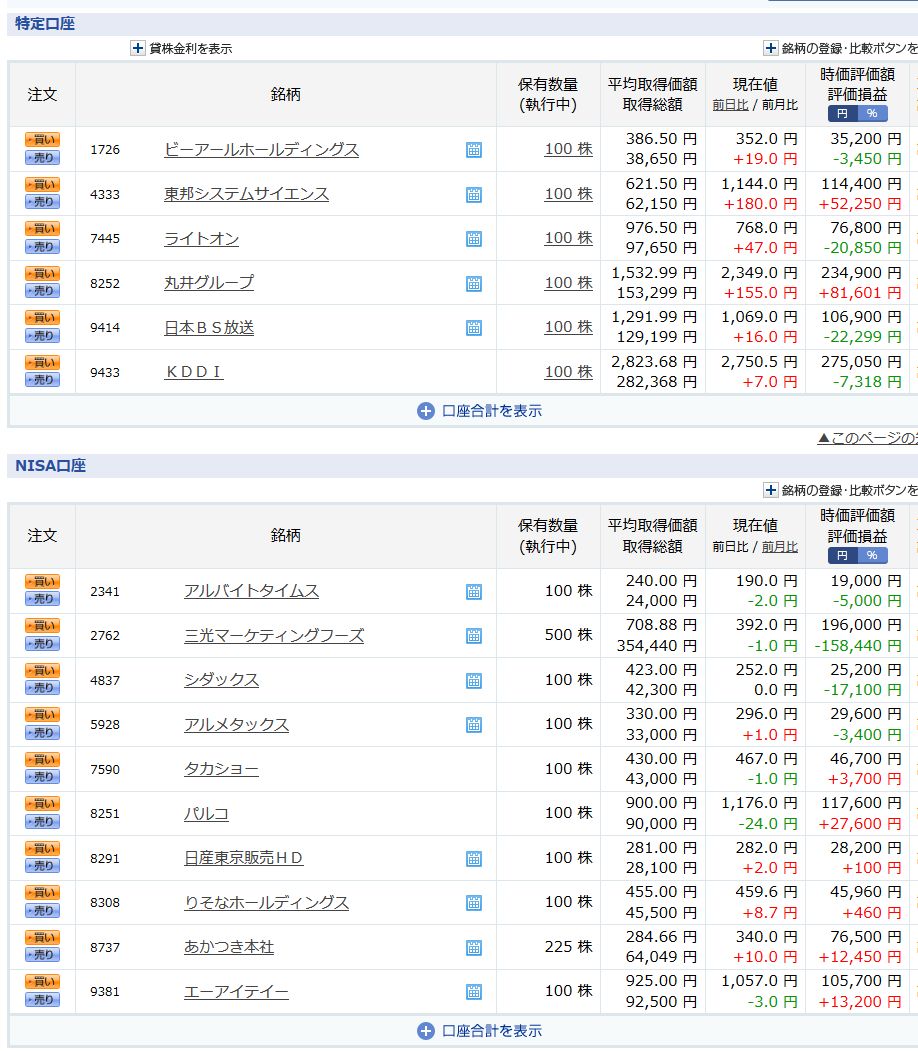Open アルバイトタイムス stock link

tap(251, 591)
